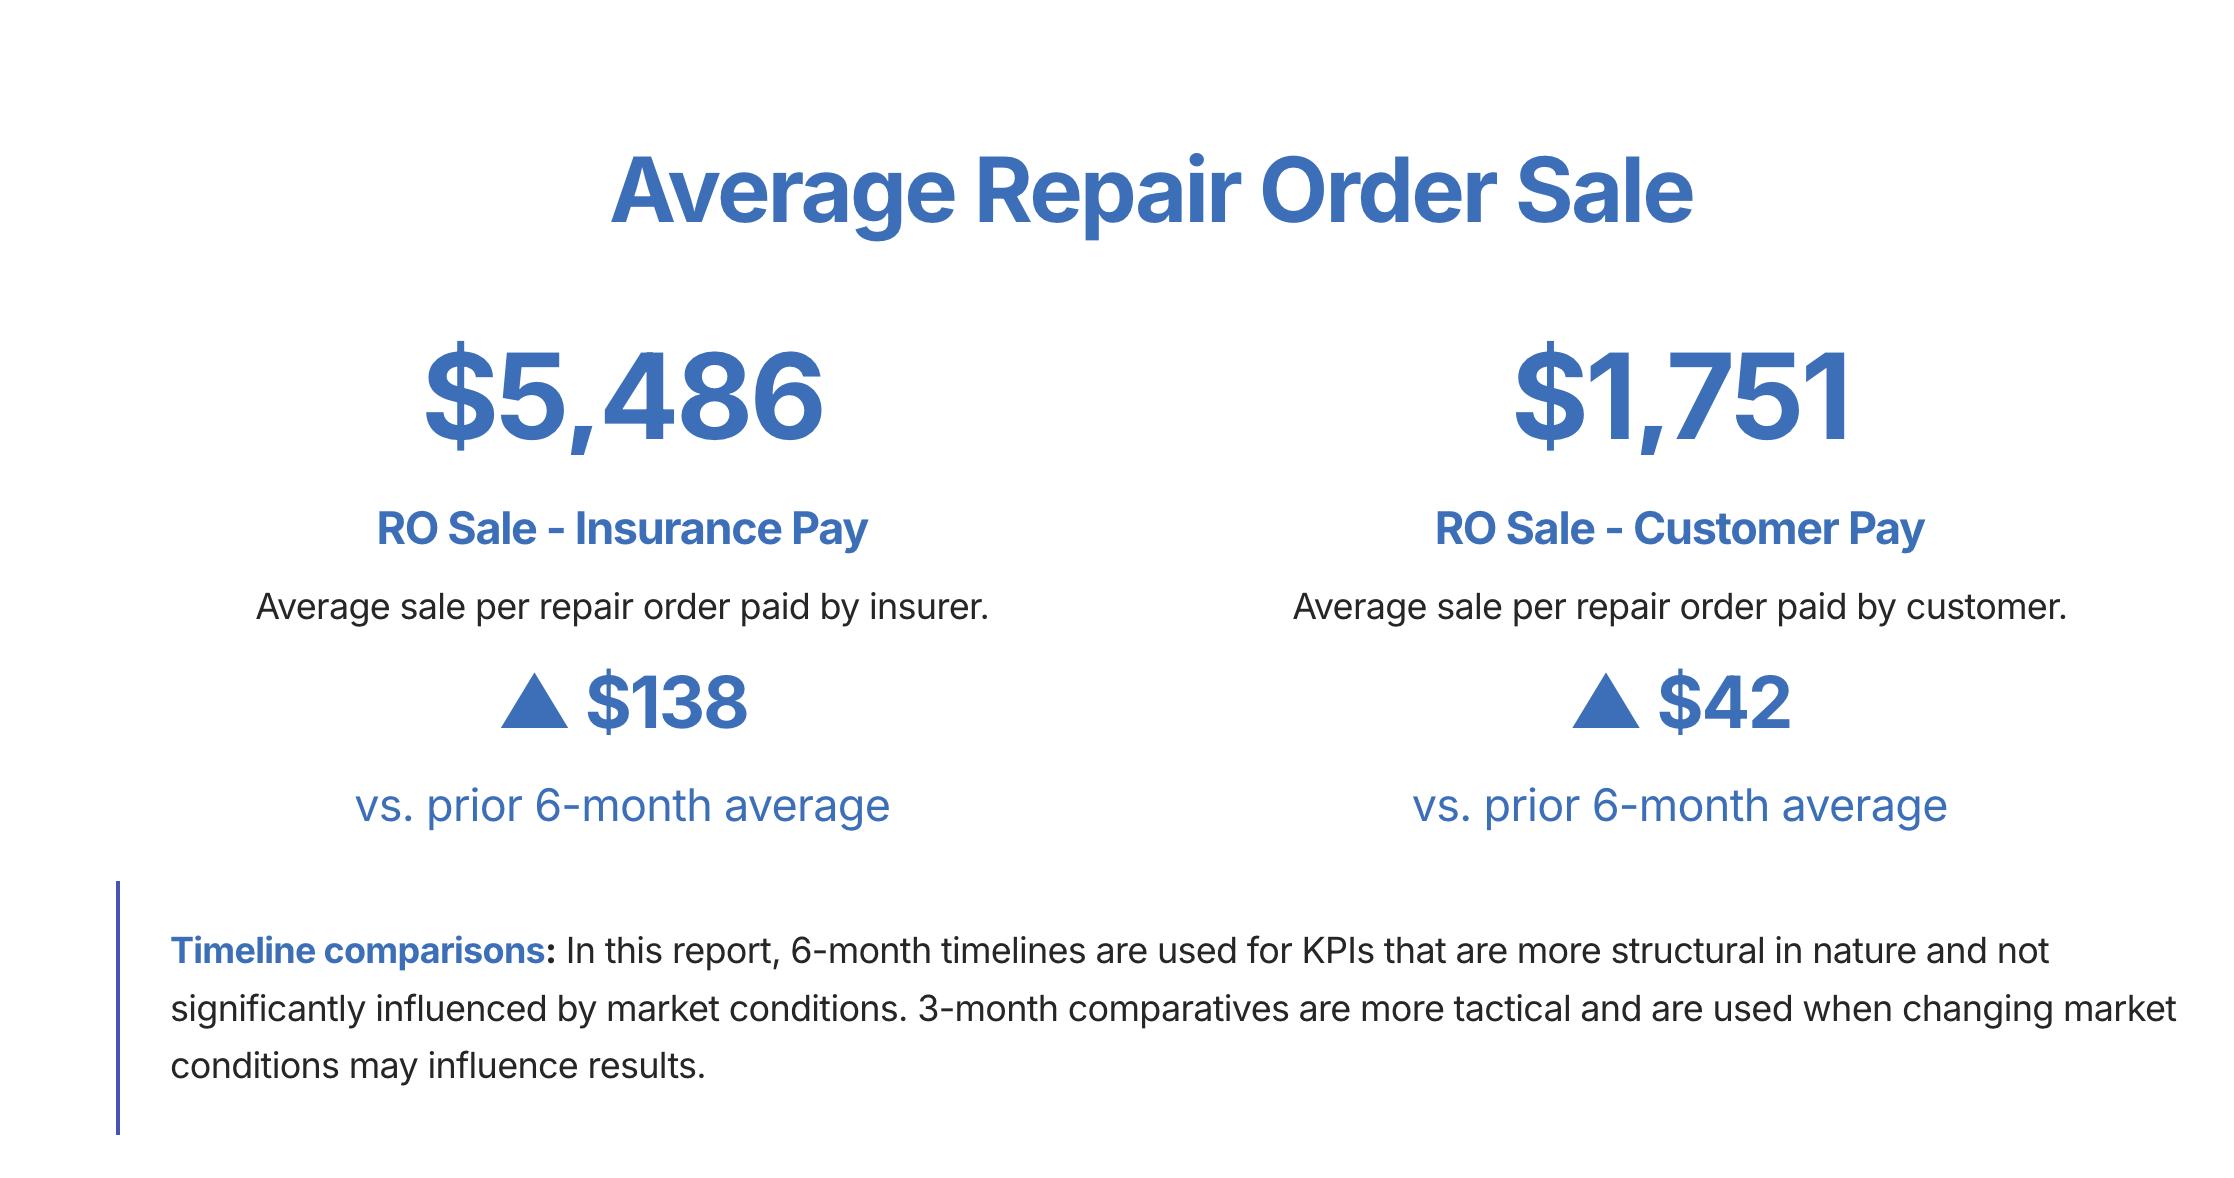Click the vertical bar beside the note

click(x=118, y=1007)
